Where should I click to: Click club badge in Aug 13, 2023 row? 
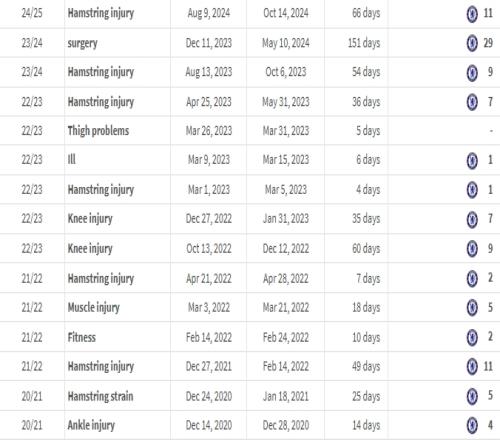pyautogui.click(x=472, y=72)
